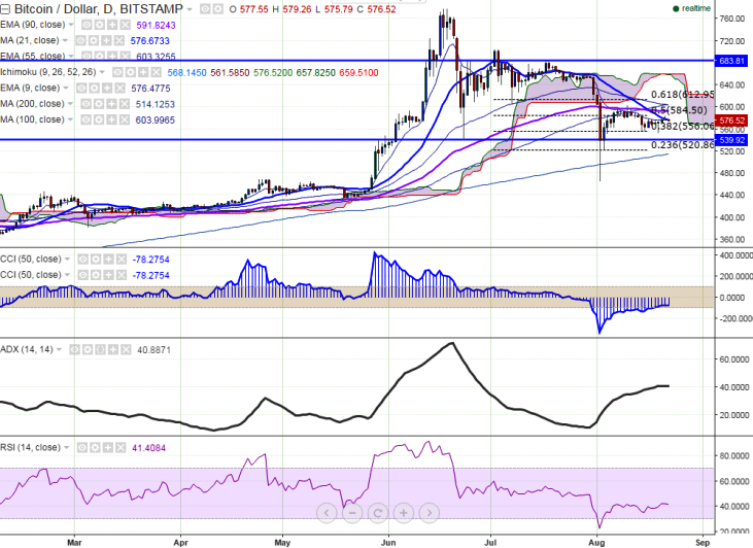Remove MA (21, close) via X icon
This screenshot has height=548, width=753.
(119, 41)
